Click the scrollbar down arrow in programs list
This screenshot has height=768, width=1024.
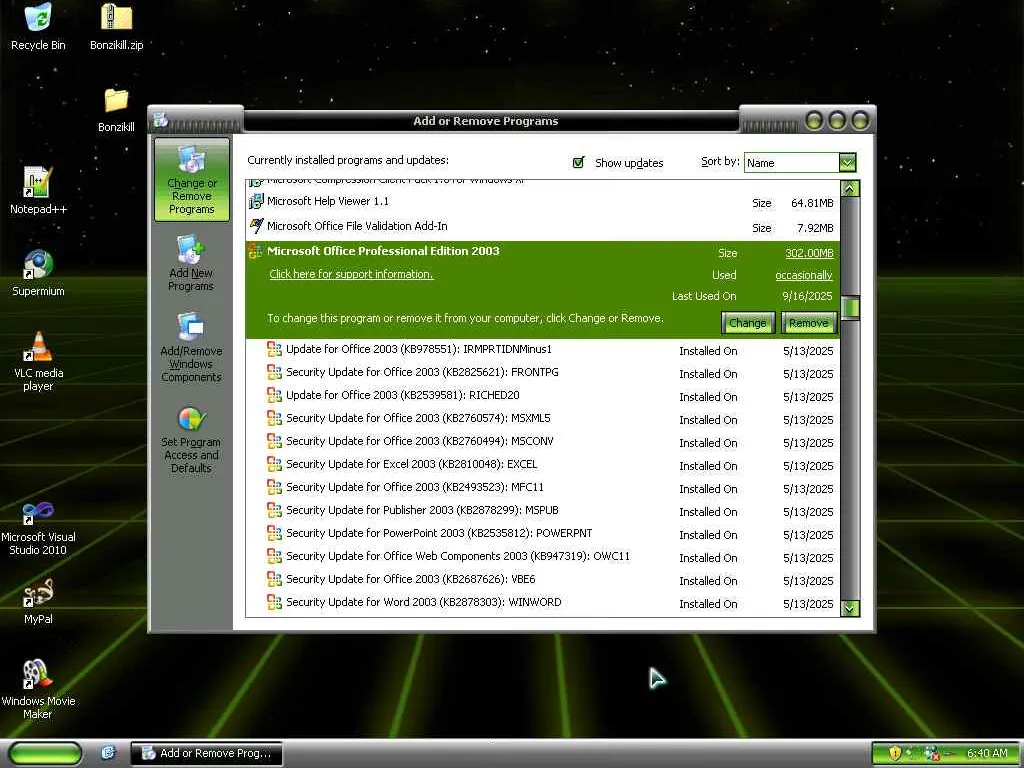850,608
